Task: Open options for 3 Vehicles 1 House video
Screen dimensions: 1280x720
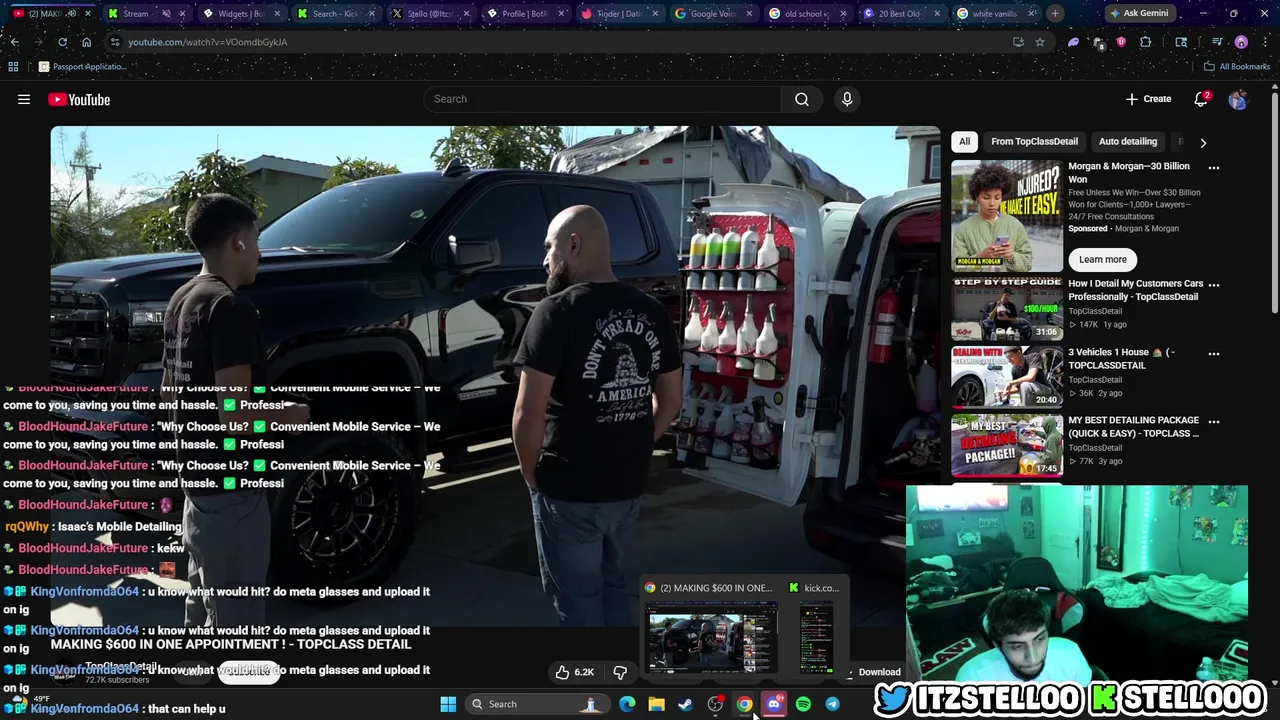Action: 1214,354
